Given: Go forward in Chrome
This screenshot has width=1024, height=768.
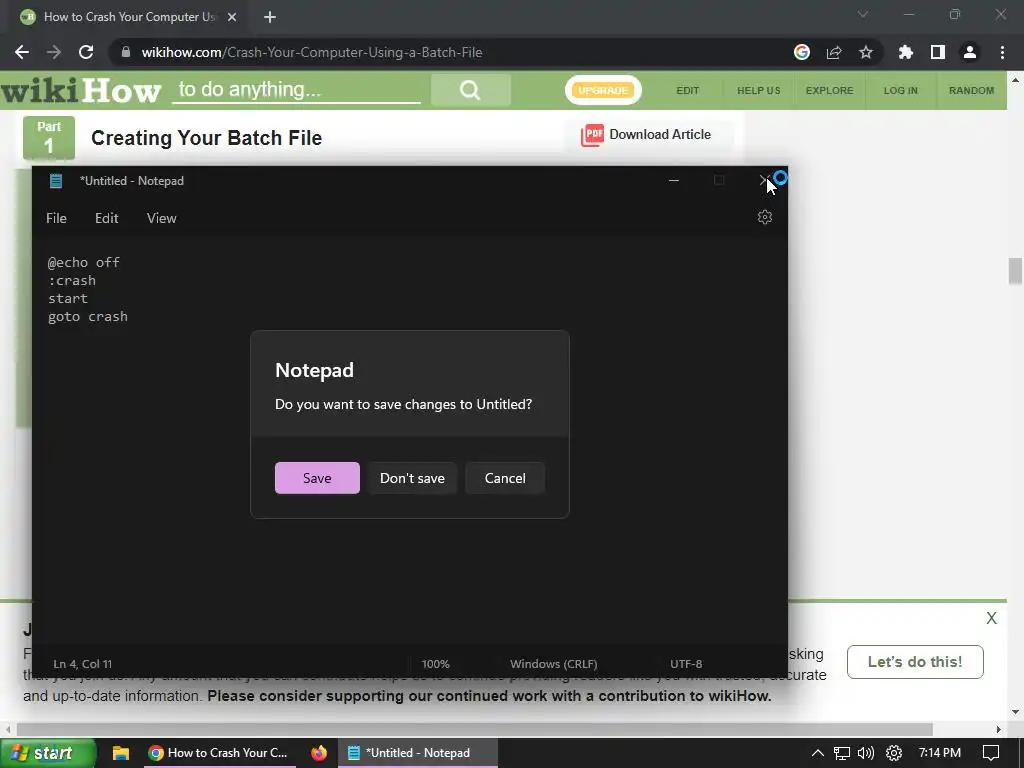Looking at the screenshot, I should pyautogui.click(x=54, y=52).
